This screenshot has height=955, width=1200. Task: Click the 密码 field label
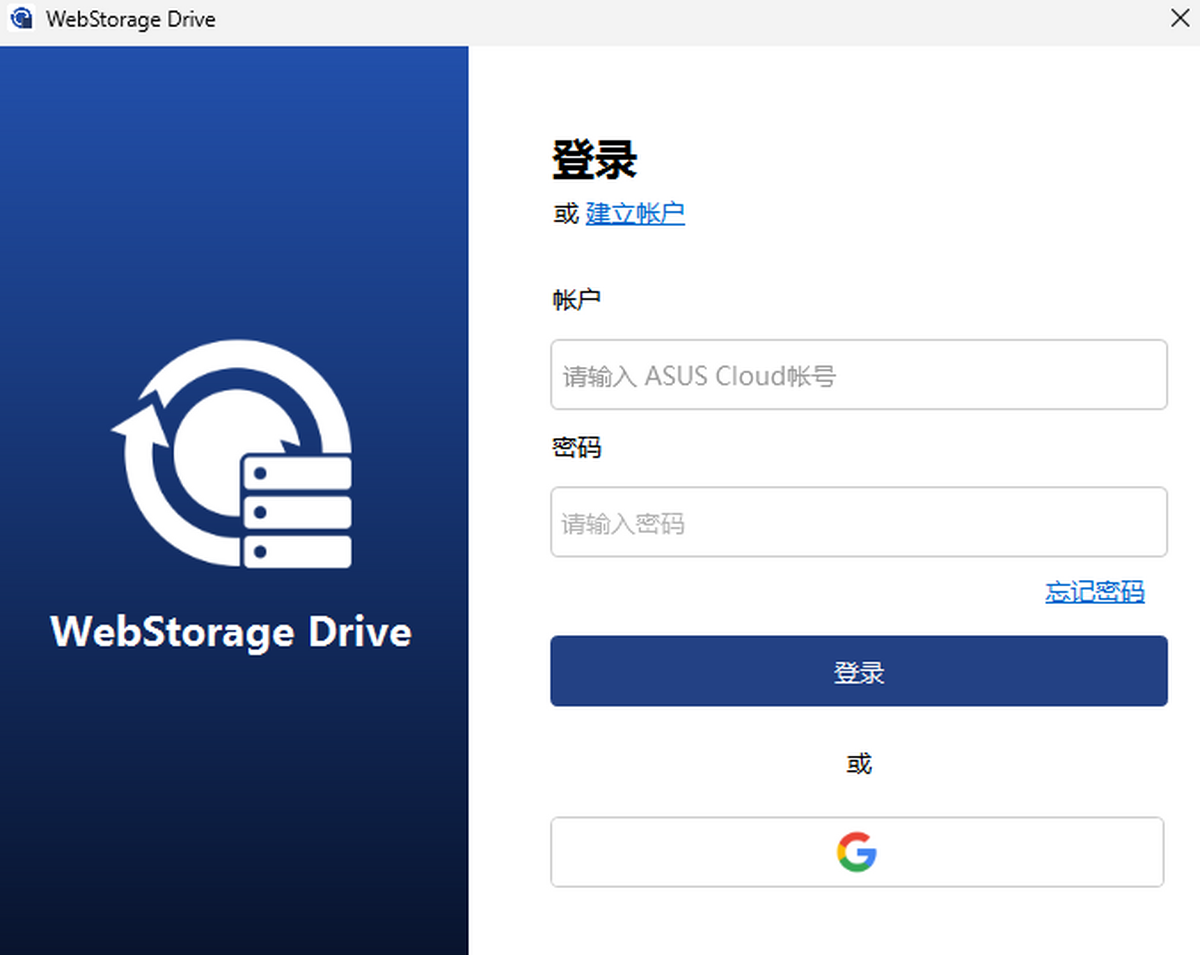pyautogui.click(x=577, y=447)
